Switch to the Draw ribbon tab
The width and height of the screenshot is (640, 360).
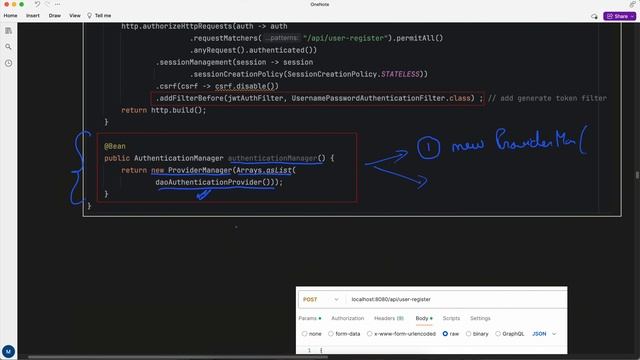[55, 16]
